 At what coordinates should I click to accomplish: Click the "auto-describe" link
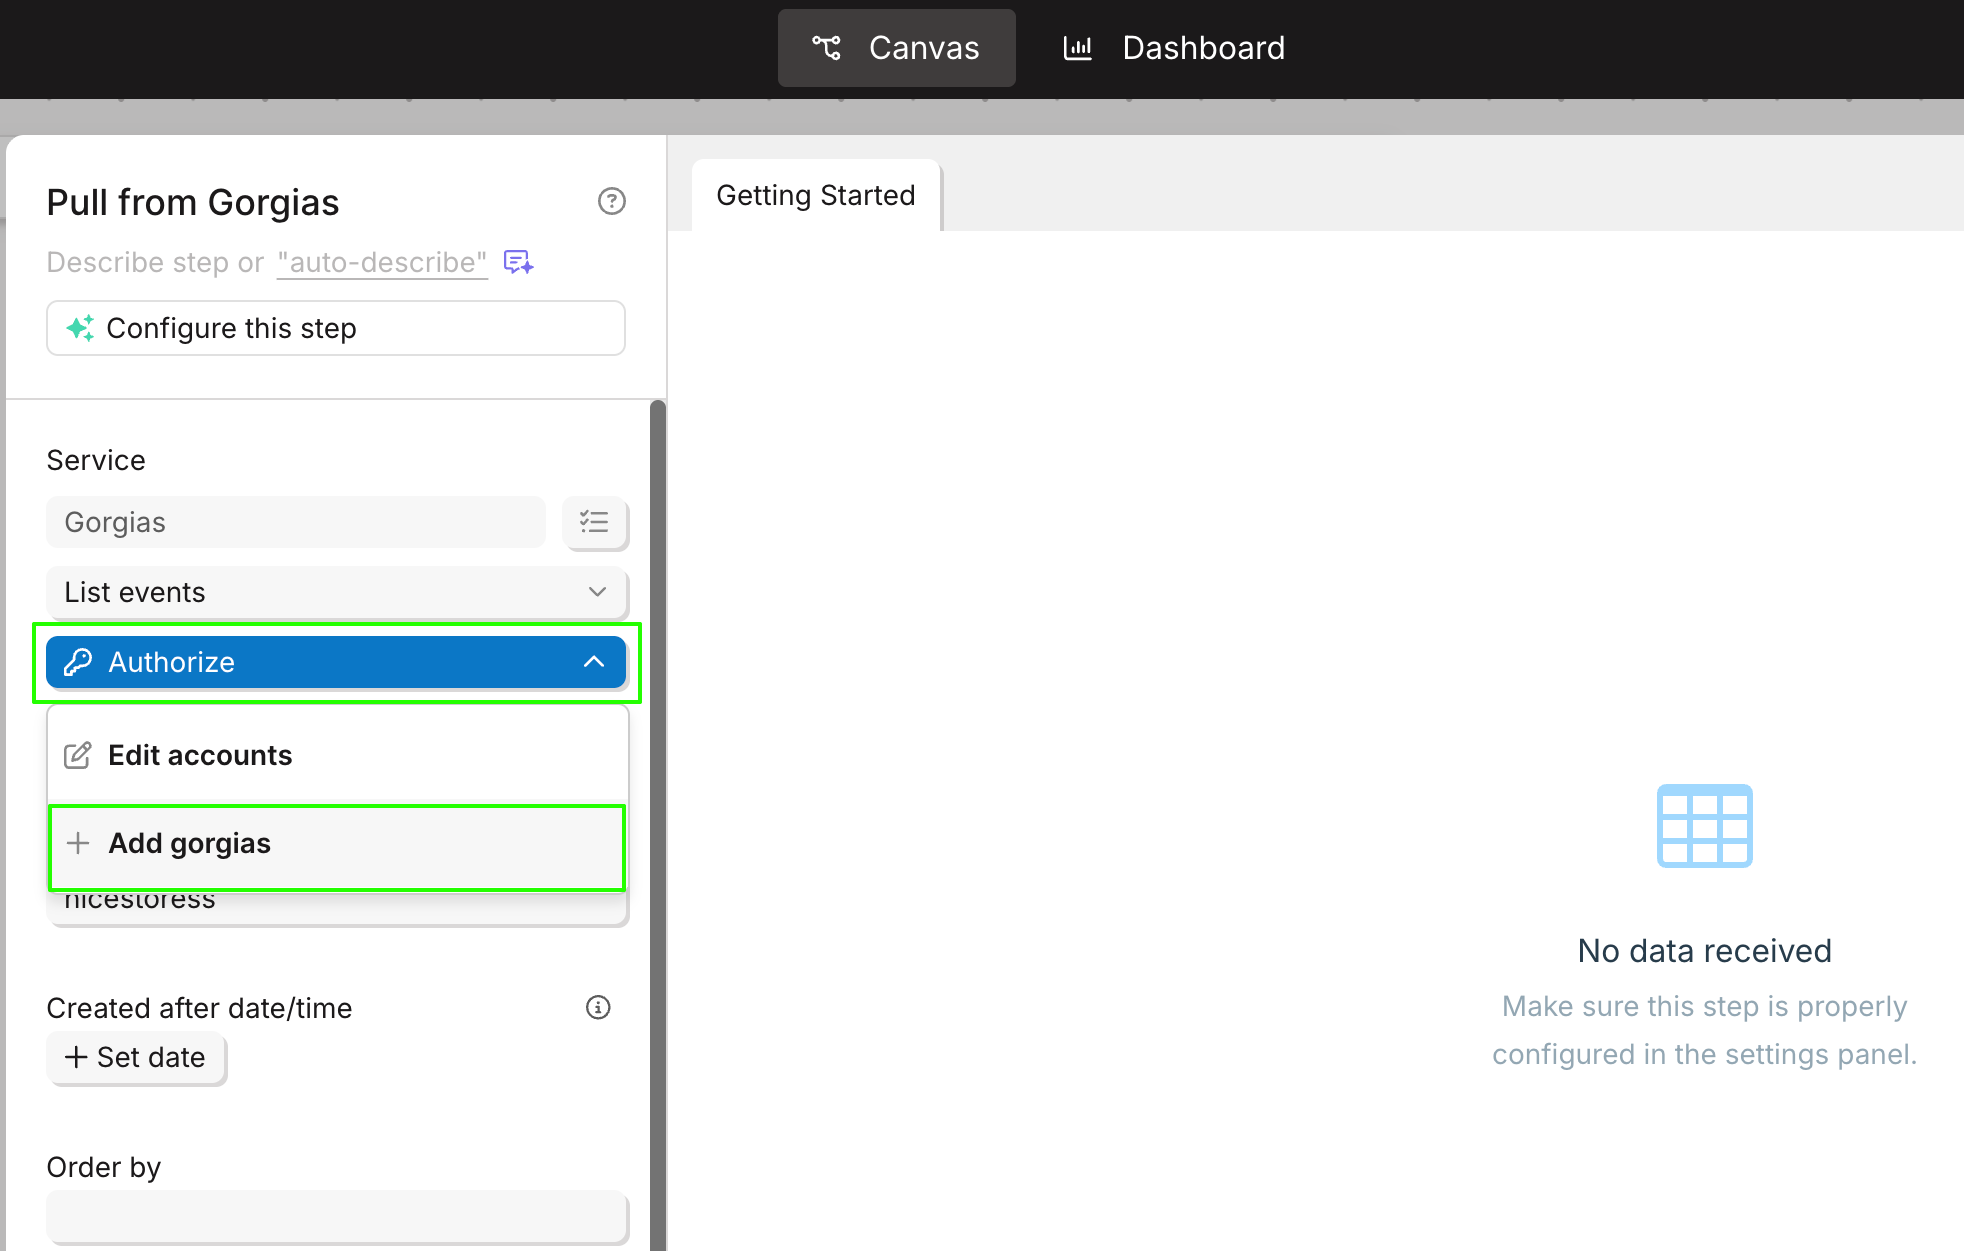click(382, 262)
